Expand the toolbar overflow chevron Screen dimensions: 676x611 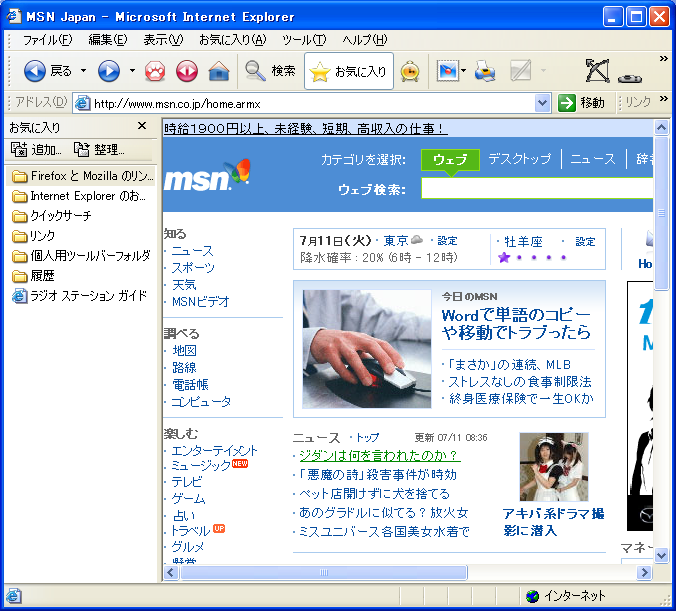(x=664, y=58)
